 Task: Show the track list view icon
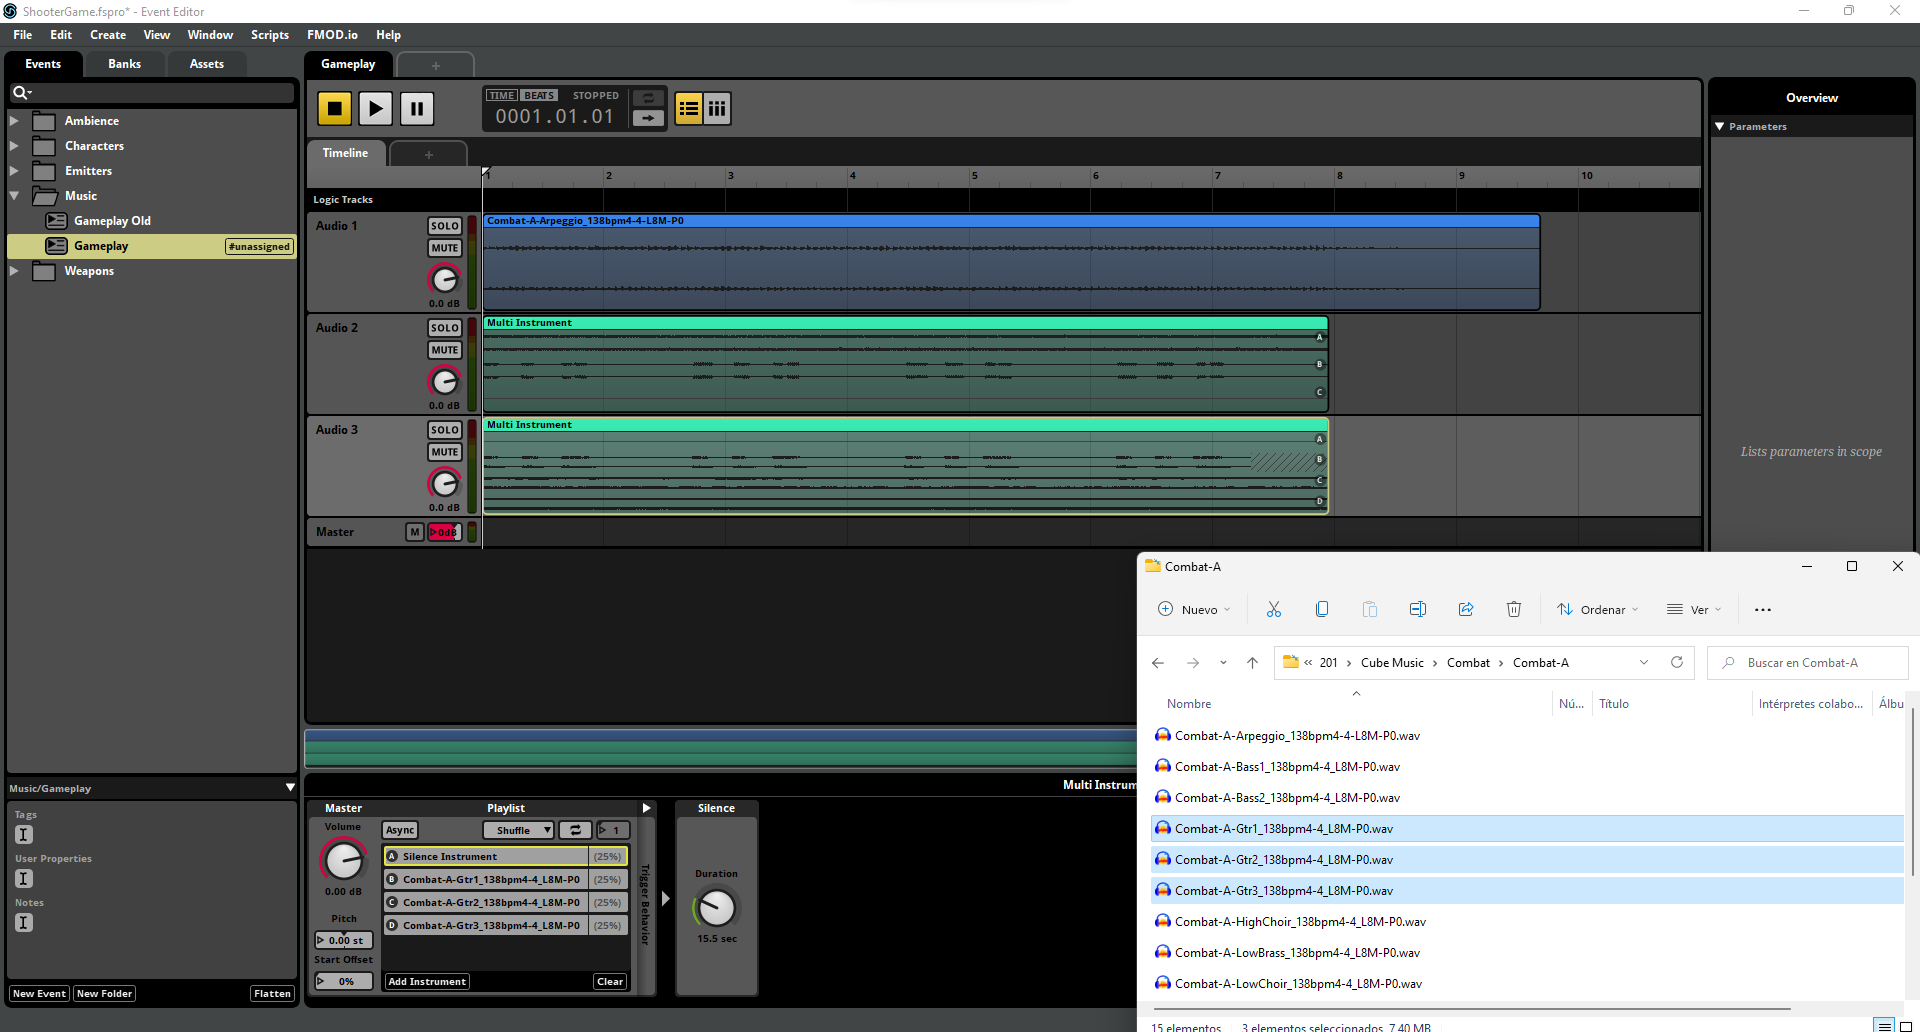[689, 108]
